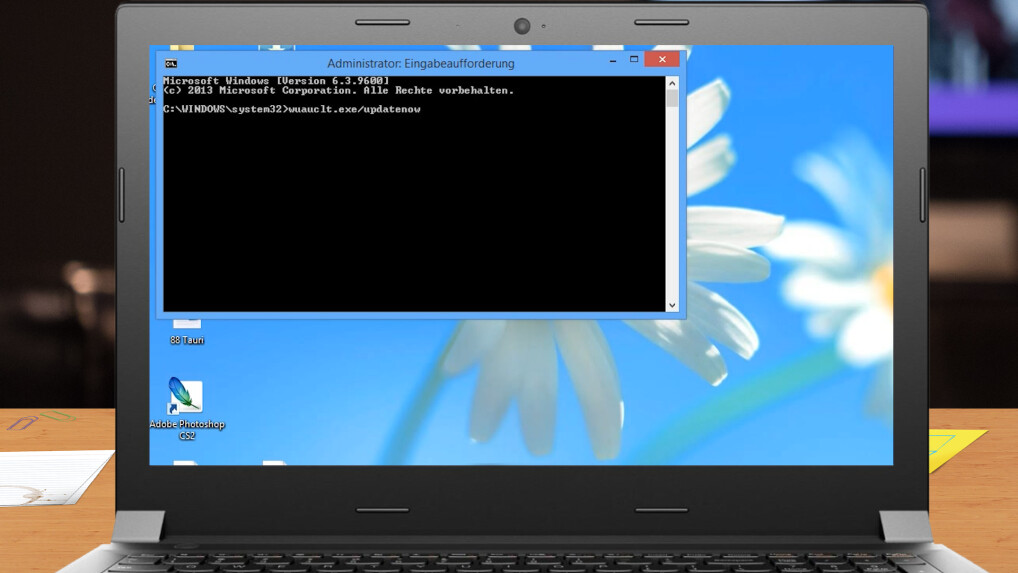1018x573 pixels.
Task: Click the Adobe Photoshop CS2 icon label
Action: coord(187,430)
